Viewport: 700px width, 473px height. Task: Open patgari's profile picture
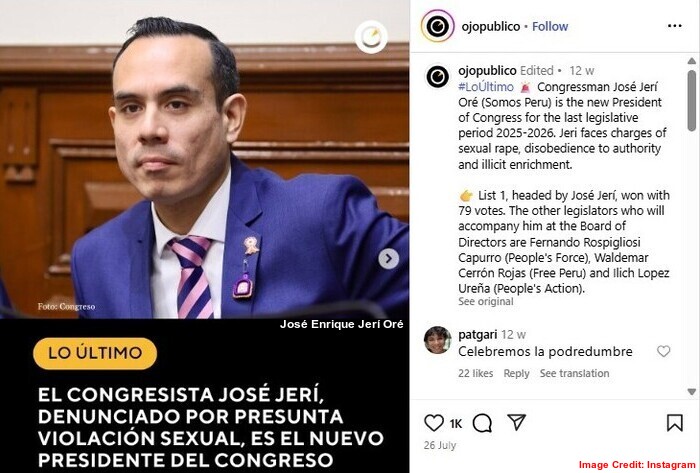point(438,340)
